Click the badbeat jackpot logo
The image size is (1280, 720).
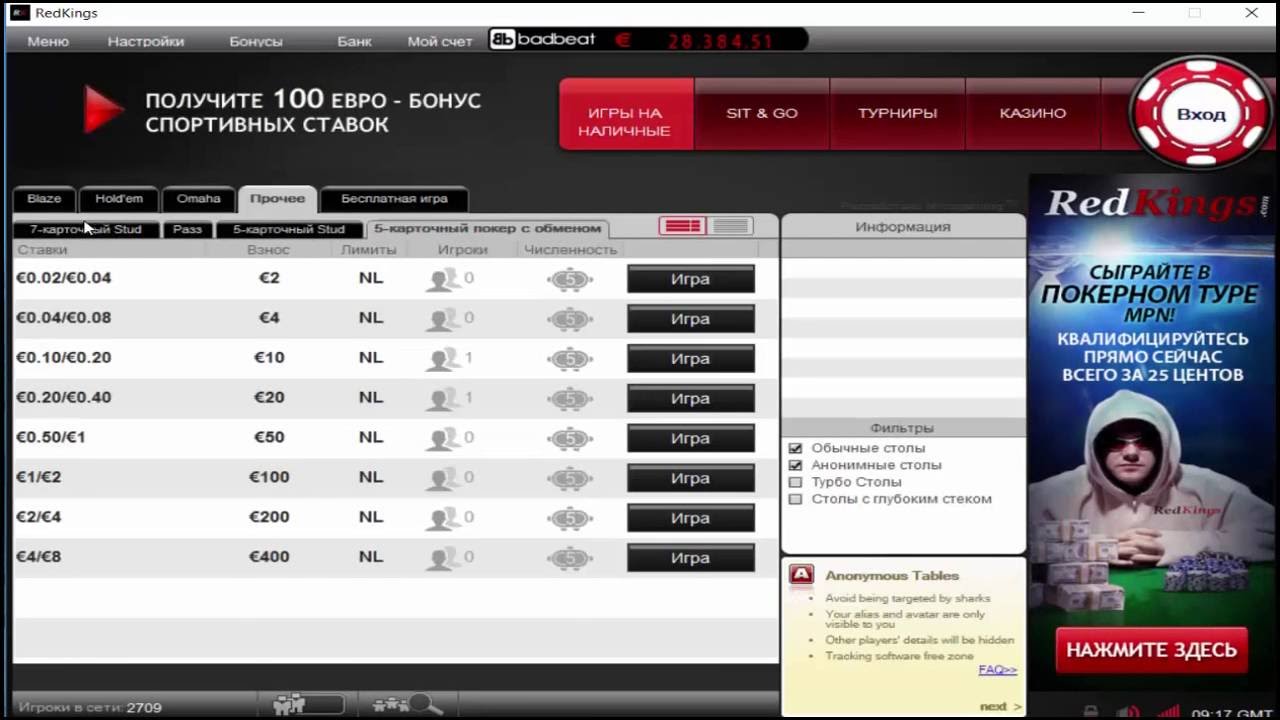point(543,40)
